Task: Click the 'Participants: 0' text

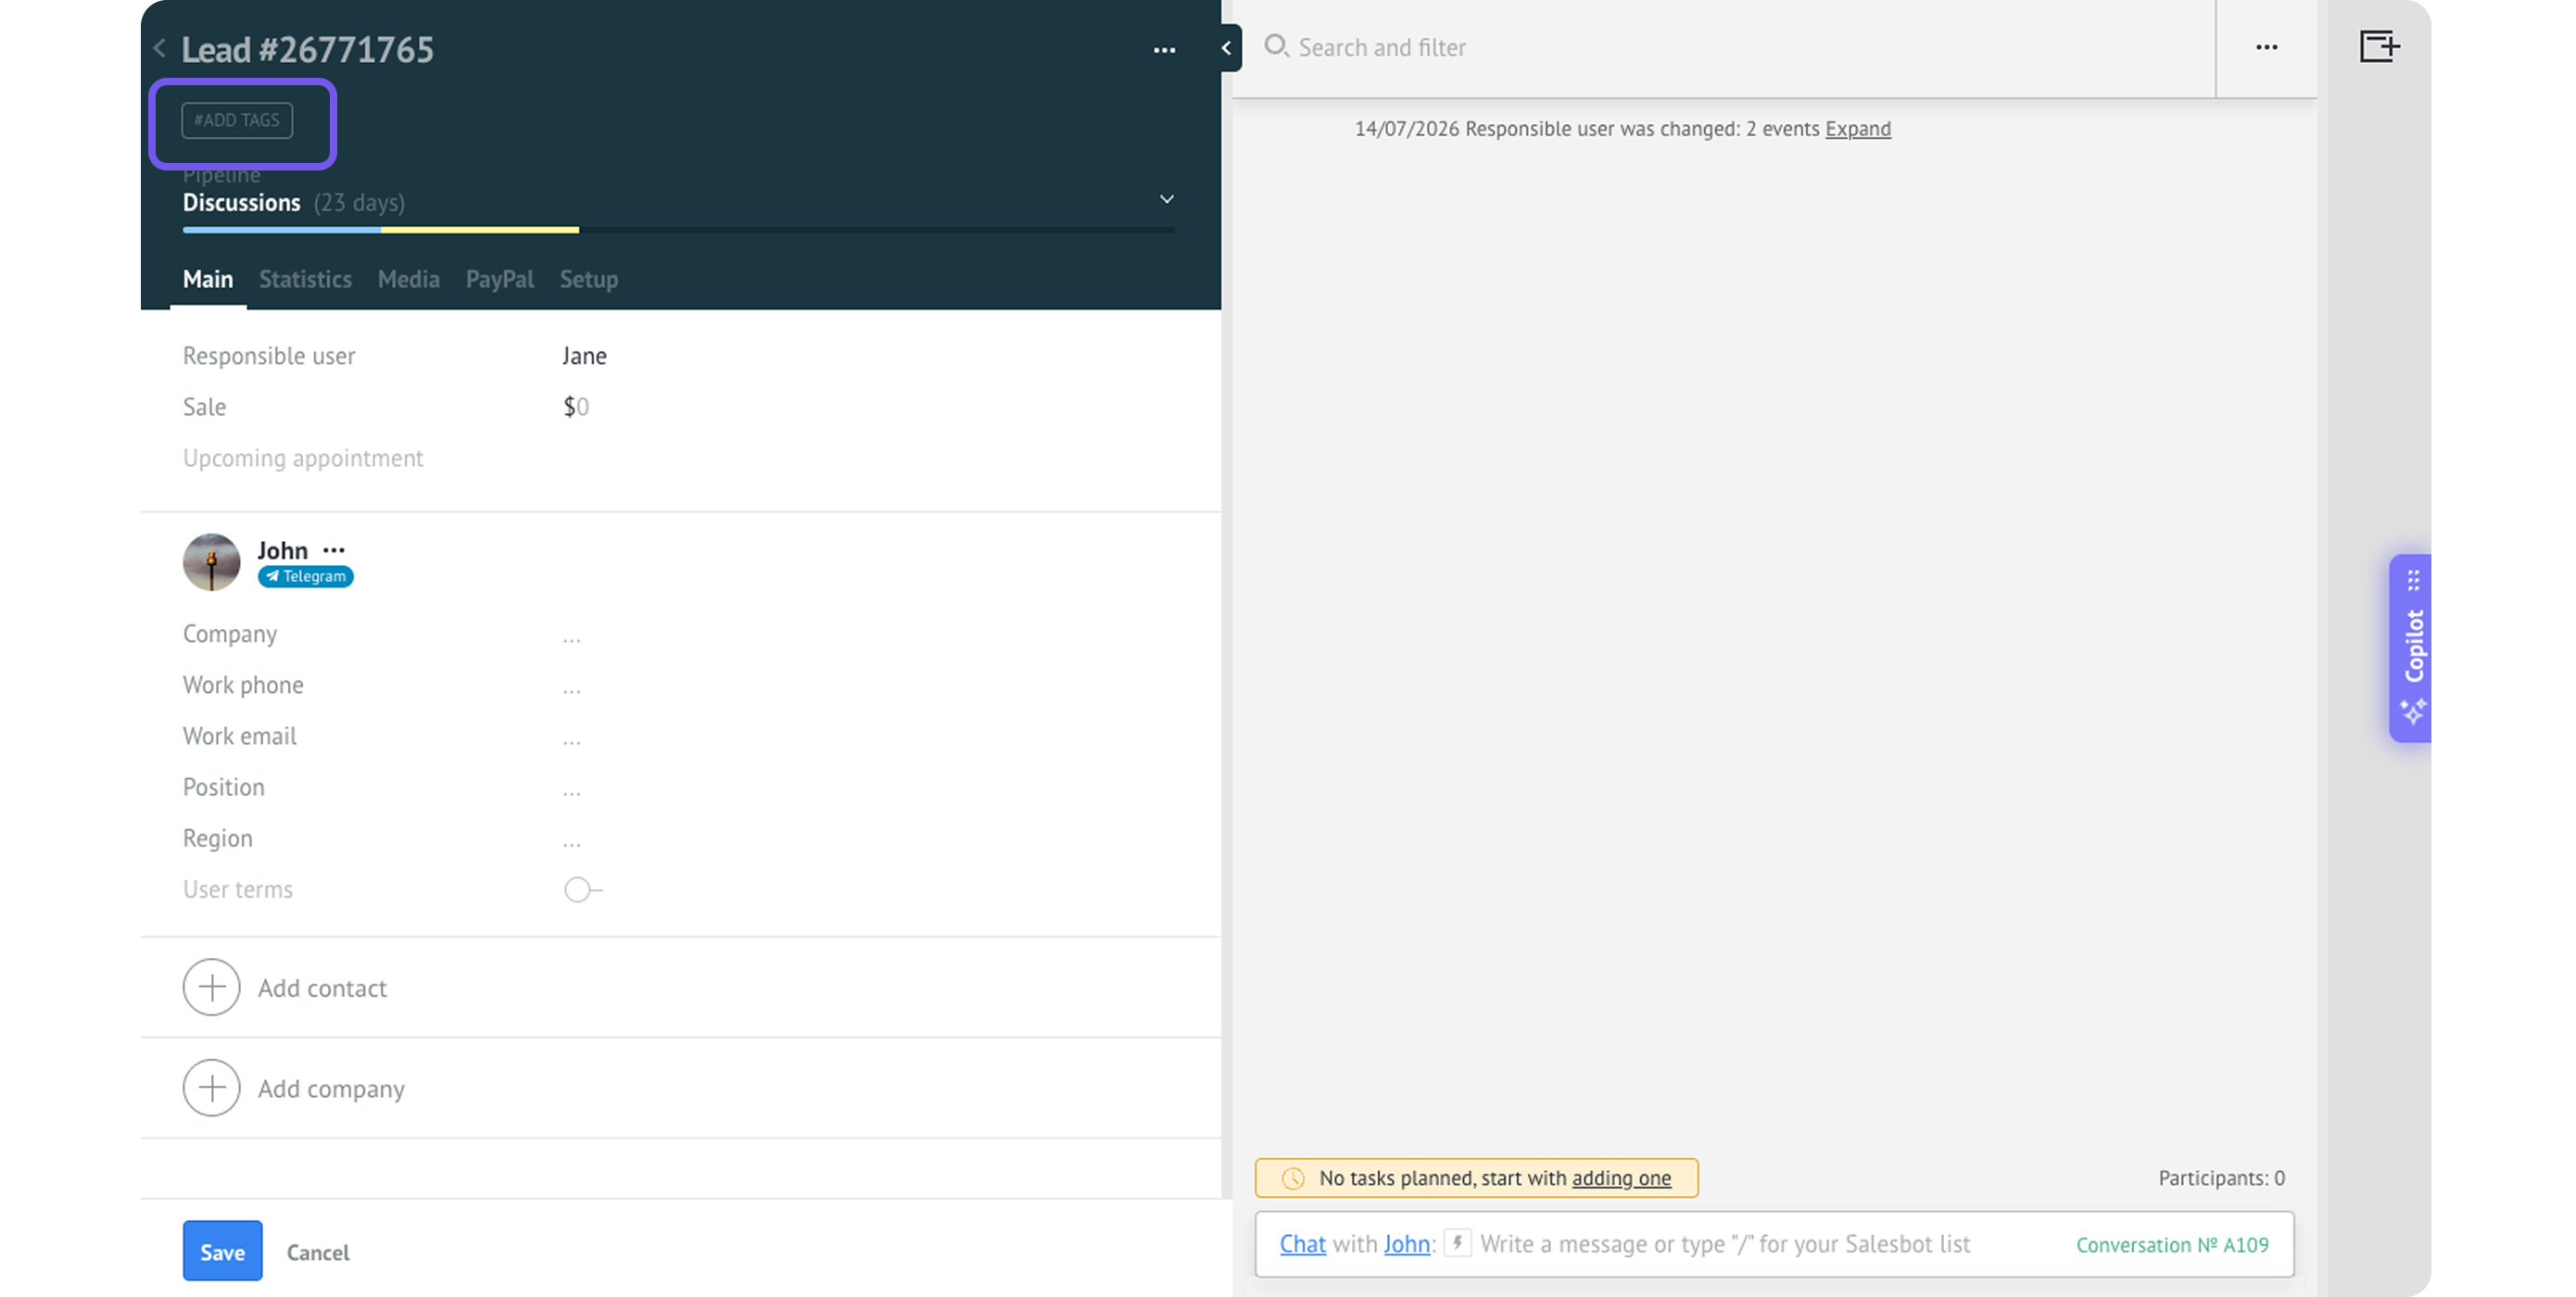Action: (x=2221, y=1178)
